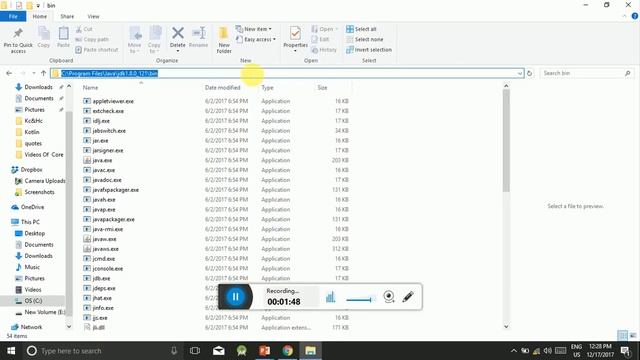Open the Move to dropdown
The image size is (640, 360).
pyautogui.click(x=135, y=48)
